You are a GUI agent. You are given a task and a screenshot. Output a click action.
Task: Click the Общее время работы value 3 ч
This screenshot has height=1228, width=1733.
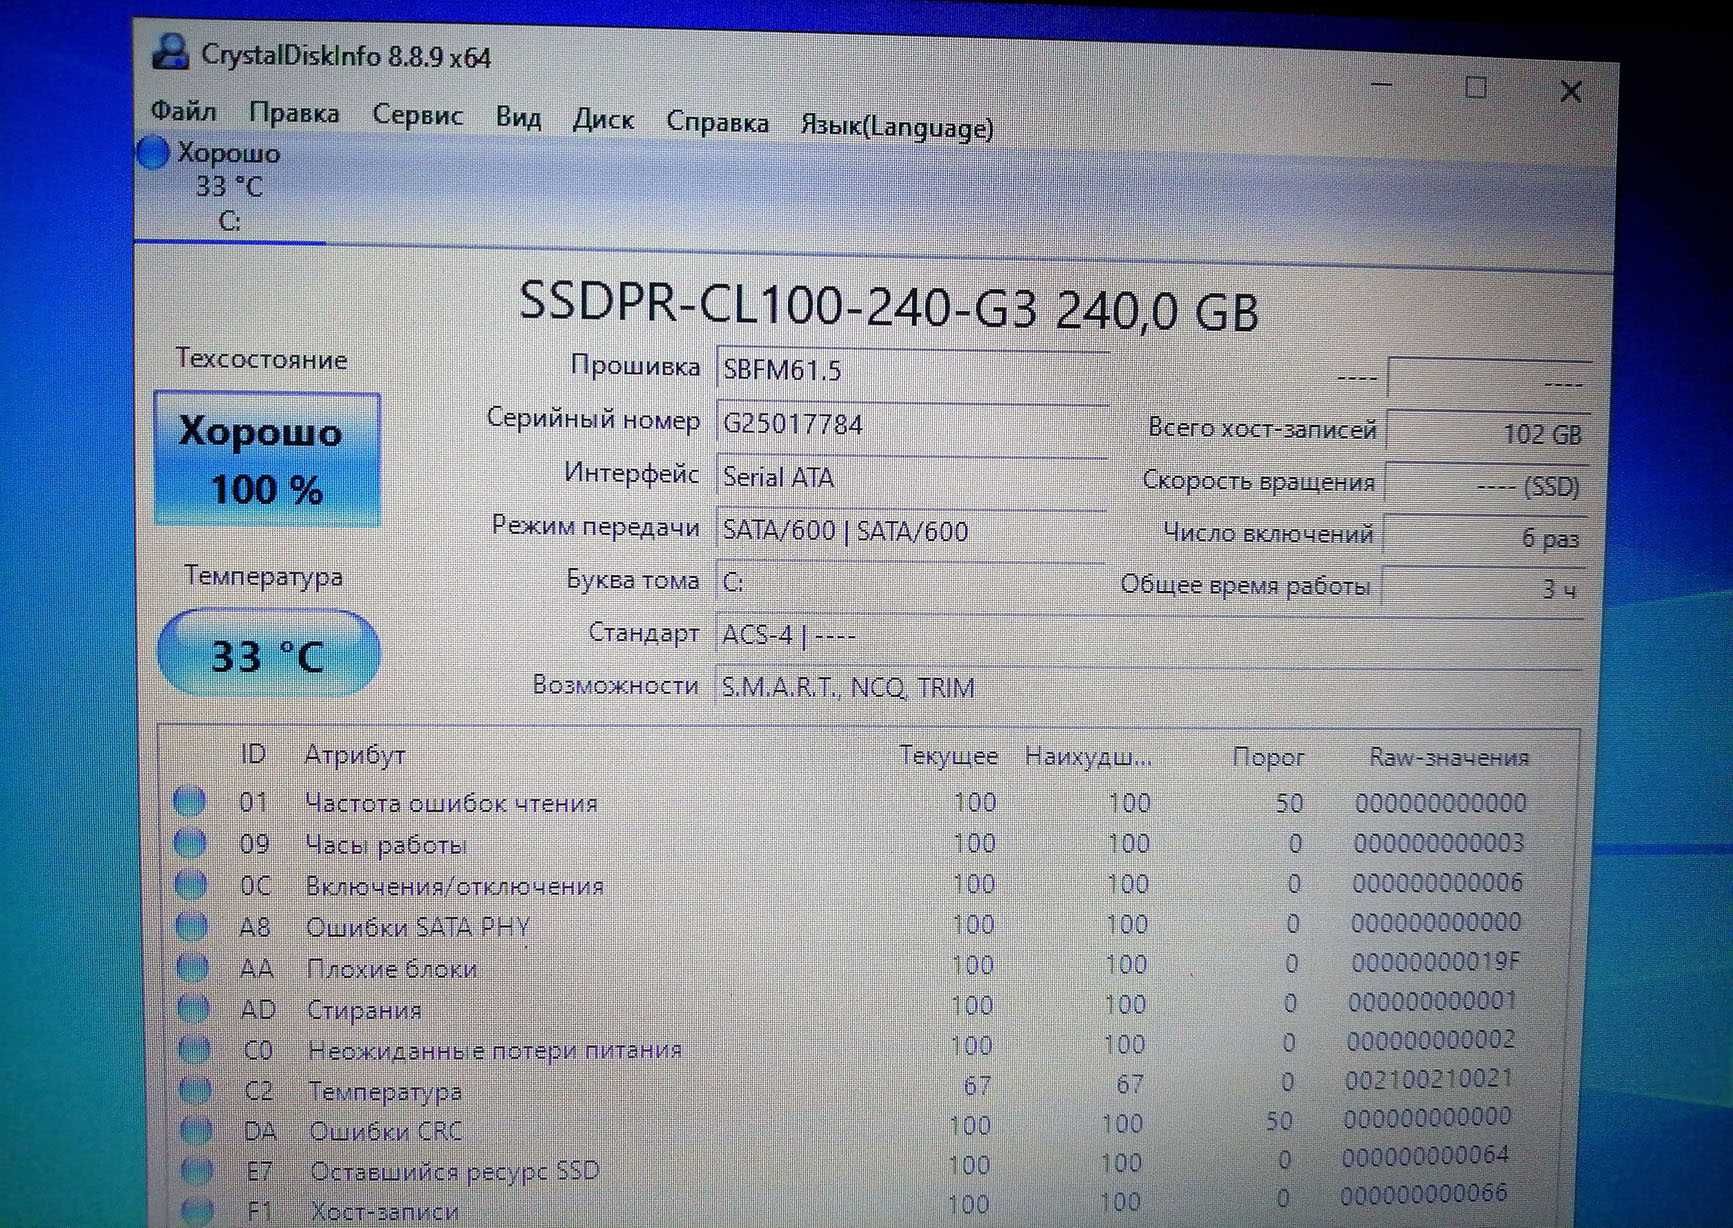[1484, 589]
